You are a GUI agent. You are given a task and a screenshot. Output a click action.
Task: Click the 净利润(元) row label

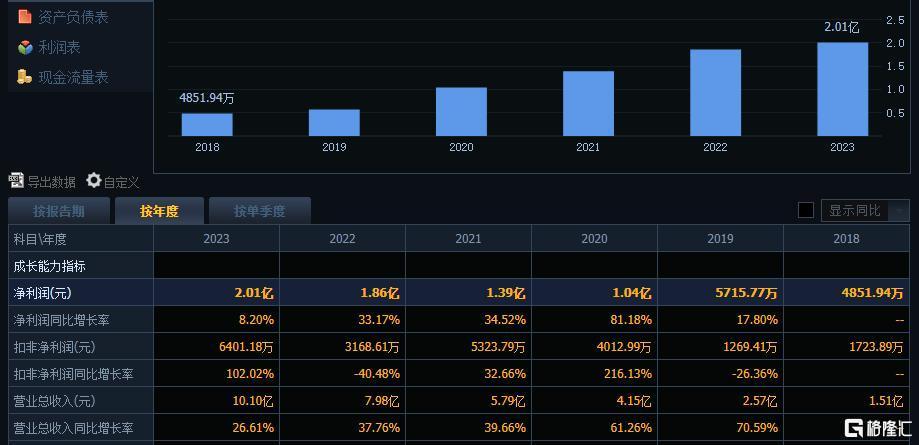[x=43, y=293]
